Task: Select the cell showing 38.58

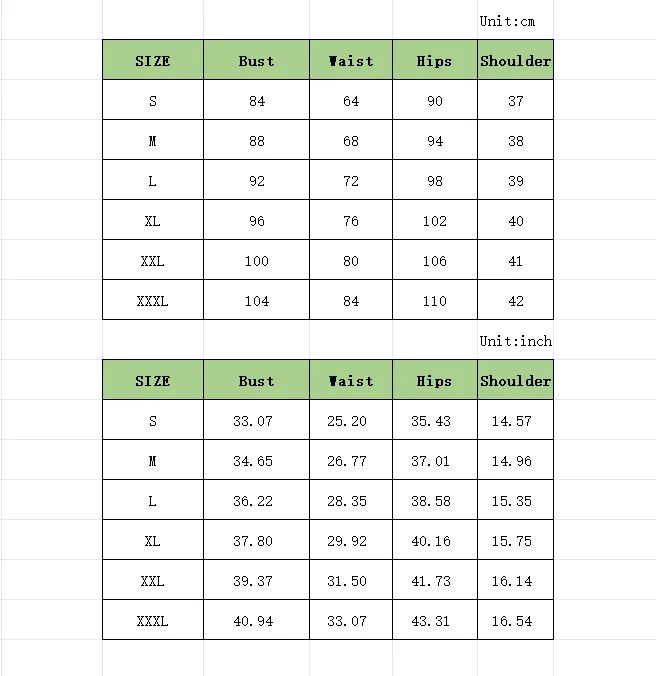Action: coord(435,500)
